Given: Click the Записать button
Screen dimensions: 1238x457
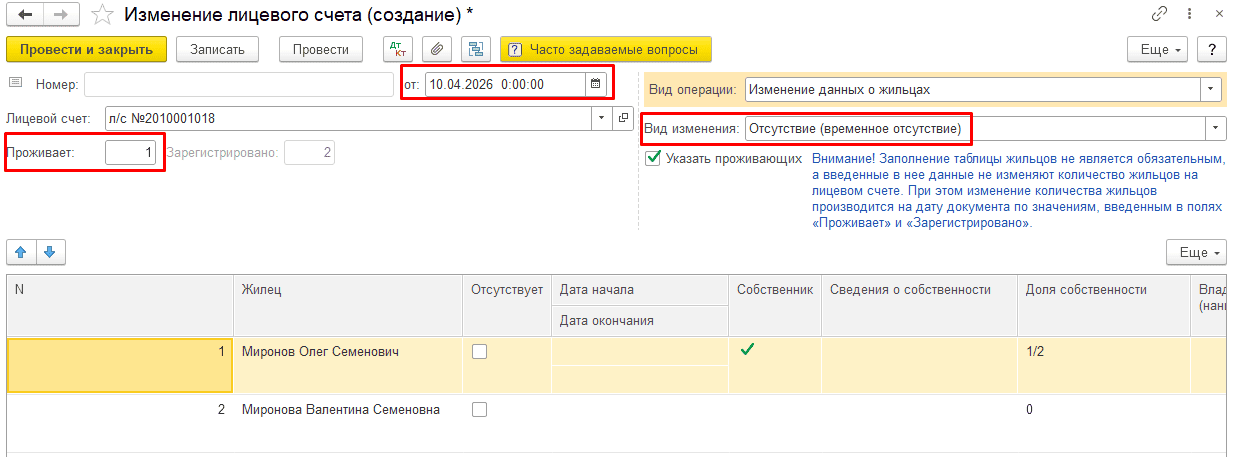Looking at the screenshot, I should 217,49.
